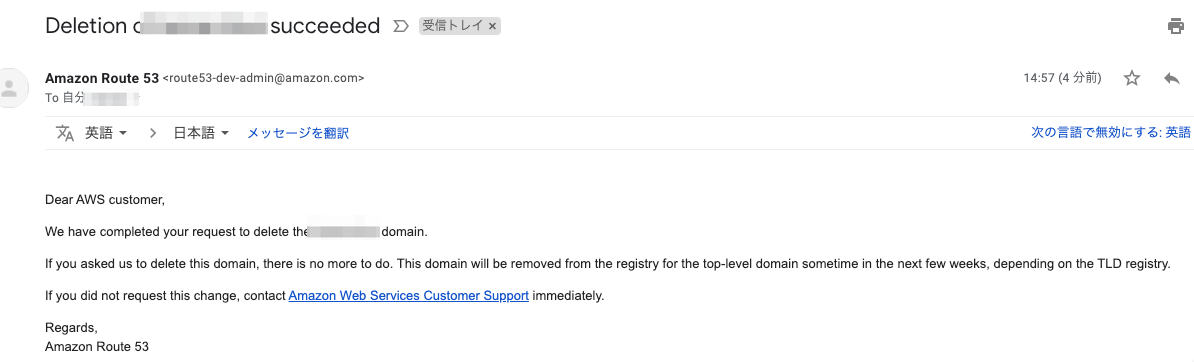Click メッセージを翻訳 to translate message
The image size is (1194, 362).
point(298,133)
